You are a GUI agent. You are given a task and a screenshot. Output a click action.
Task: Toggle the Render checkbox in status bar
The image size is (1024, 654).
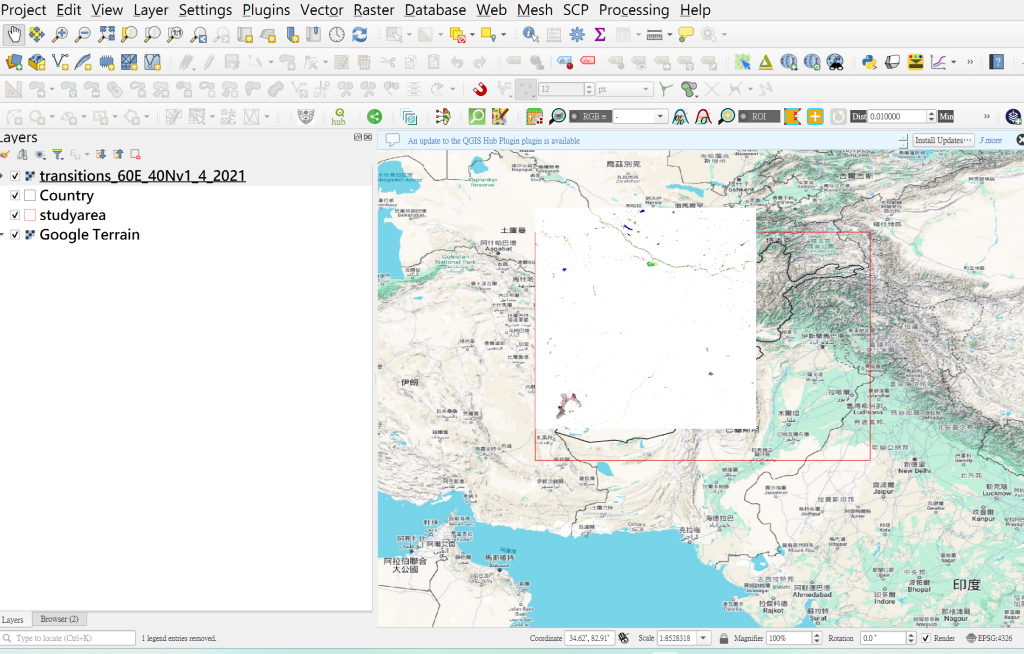click(x=925, y=638)
